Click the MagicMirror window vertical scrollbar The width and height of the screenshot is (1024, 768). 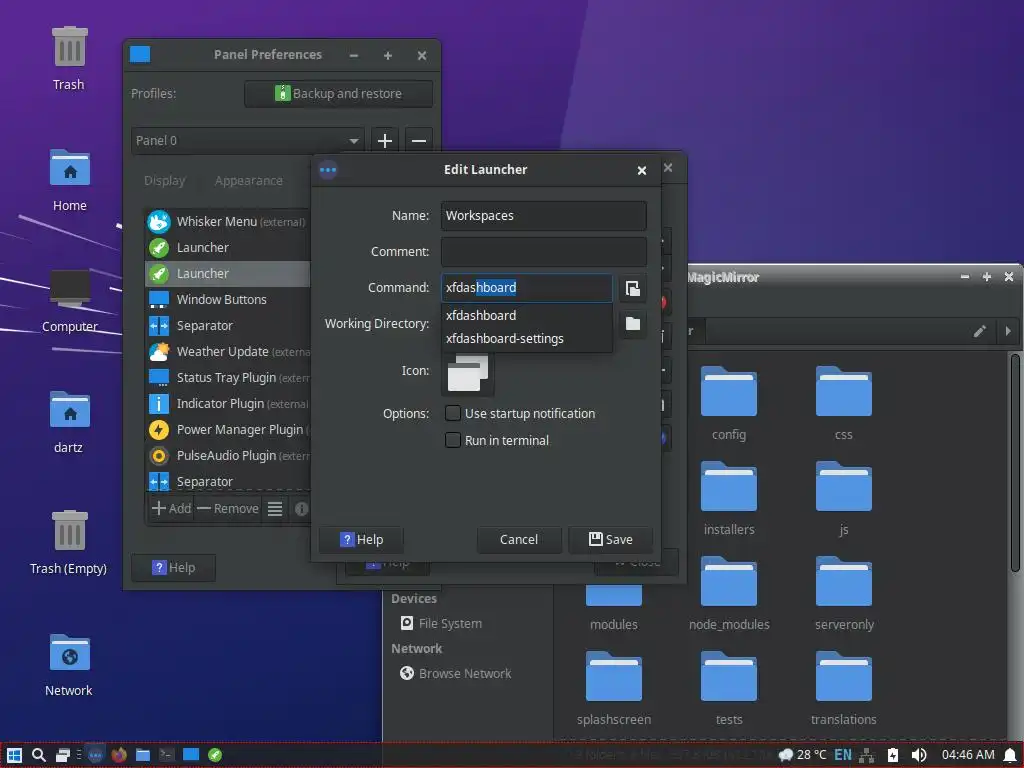(x=1015, y=464)
